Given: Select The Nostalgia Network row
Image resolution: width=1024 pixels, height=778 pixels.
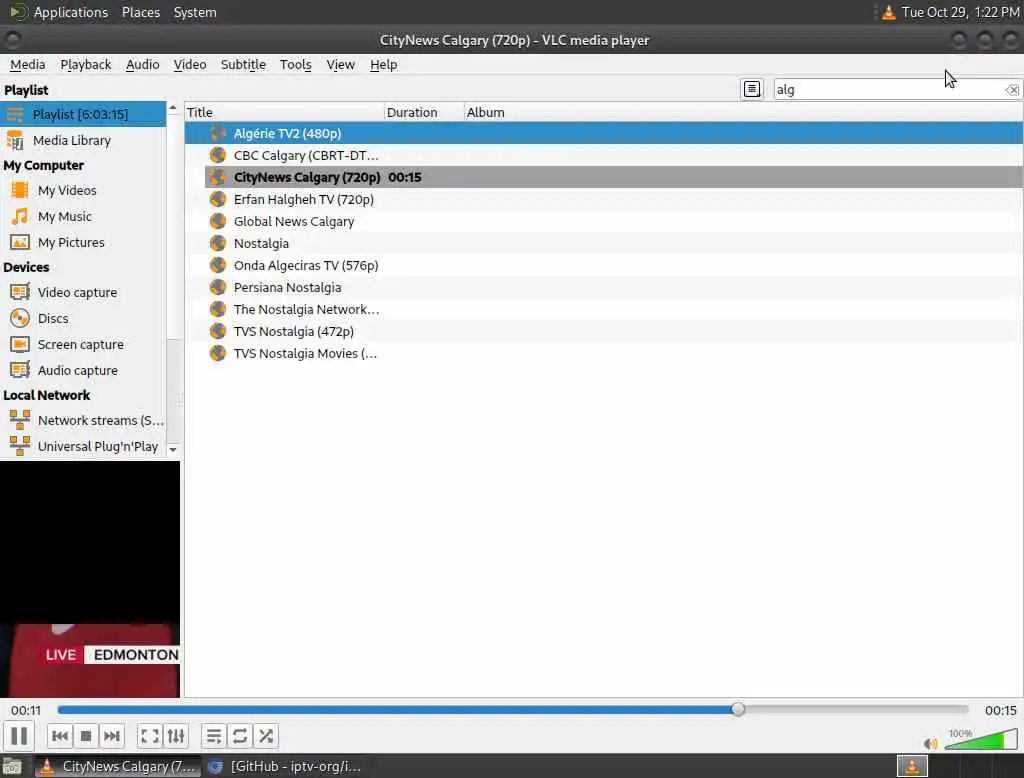Looking at the screenshot, I should 603,309.
